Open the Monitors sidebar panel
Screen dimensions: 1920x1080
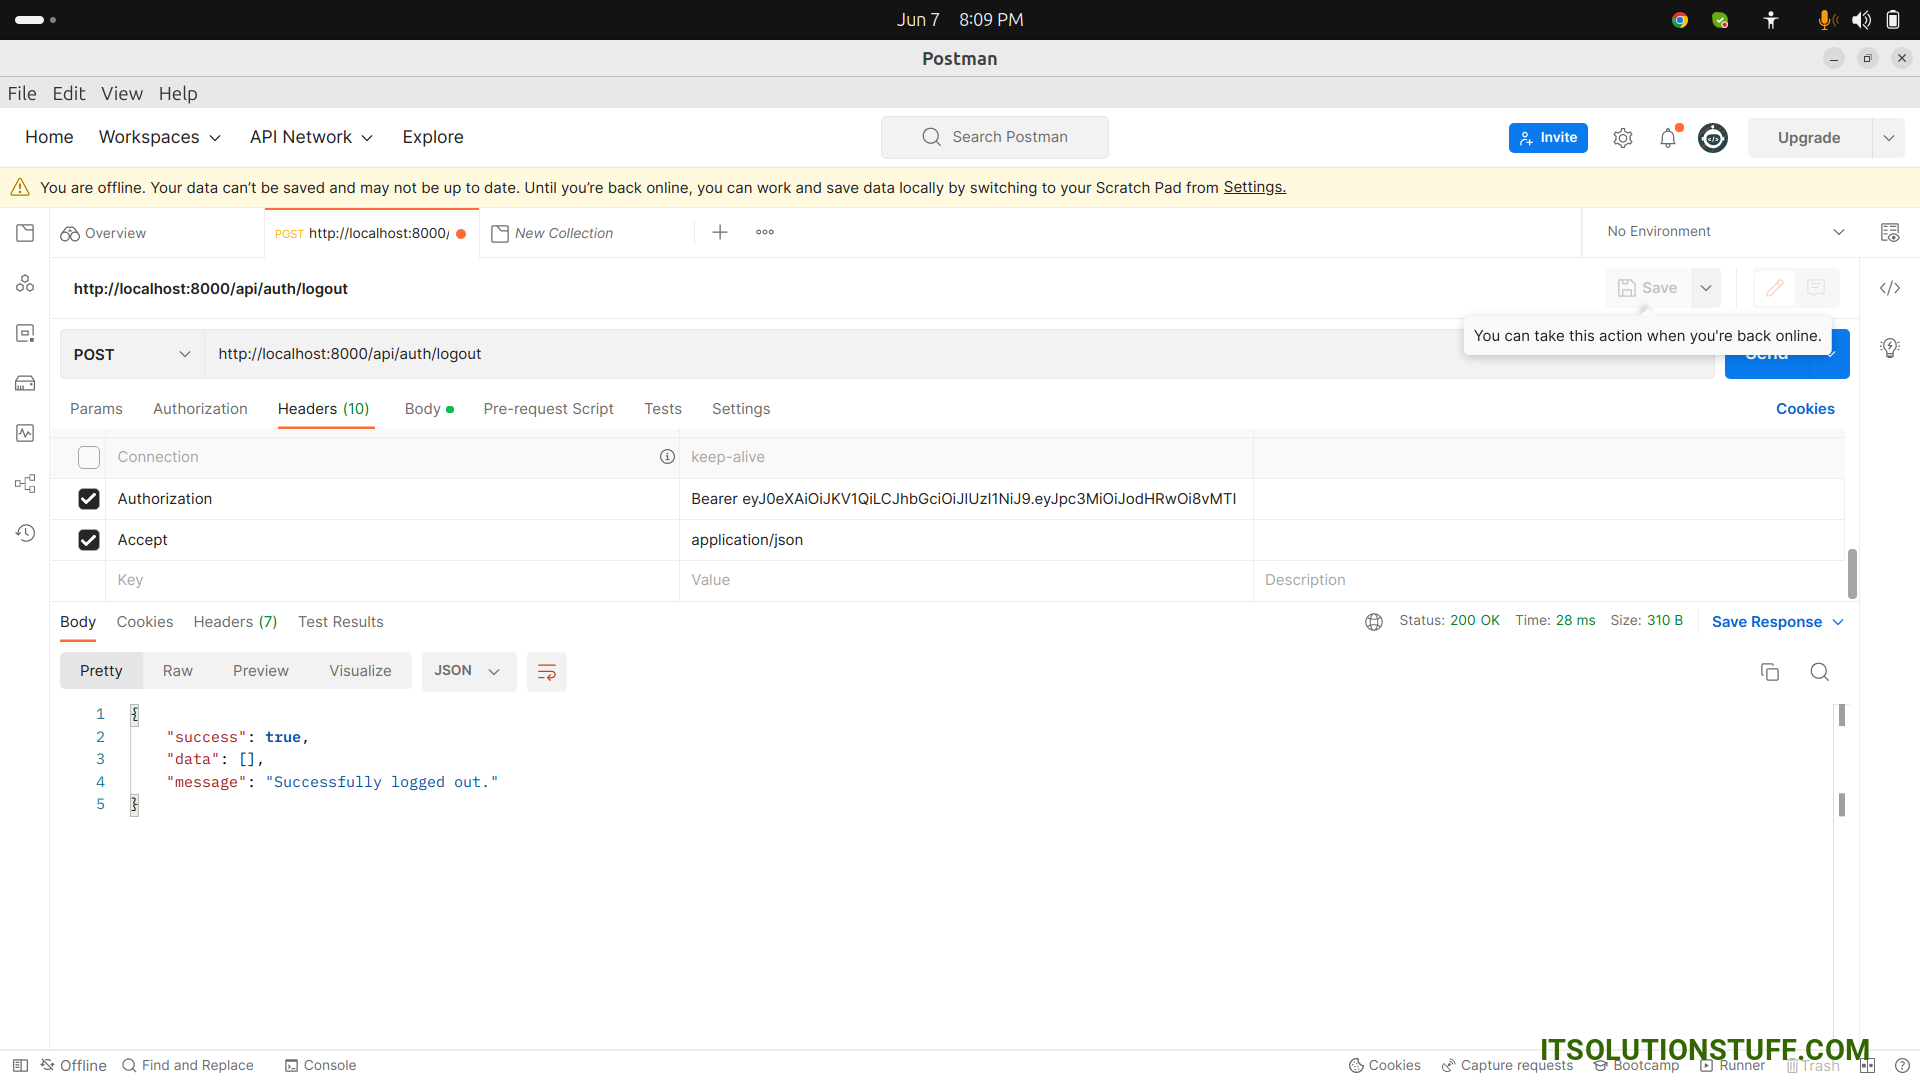[x=25, y=433]
